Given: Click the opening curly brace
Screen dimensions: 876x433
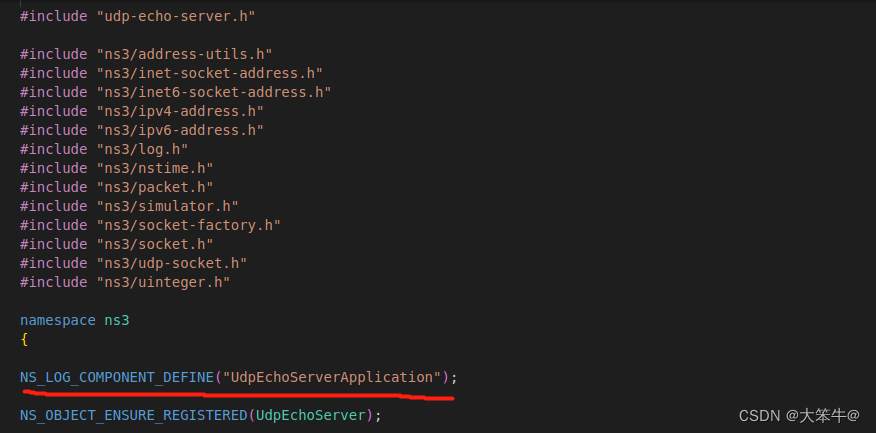Looking at the screenshot, I should coord(24,340).
